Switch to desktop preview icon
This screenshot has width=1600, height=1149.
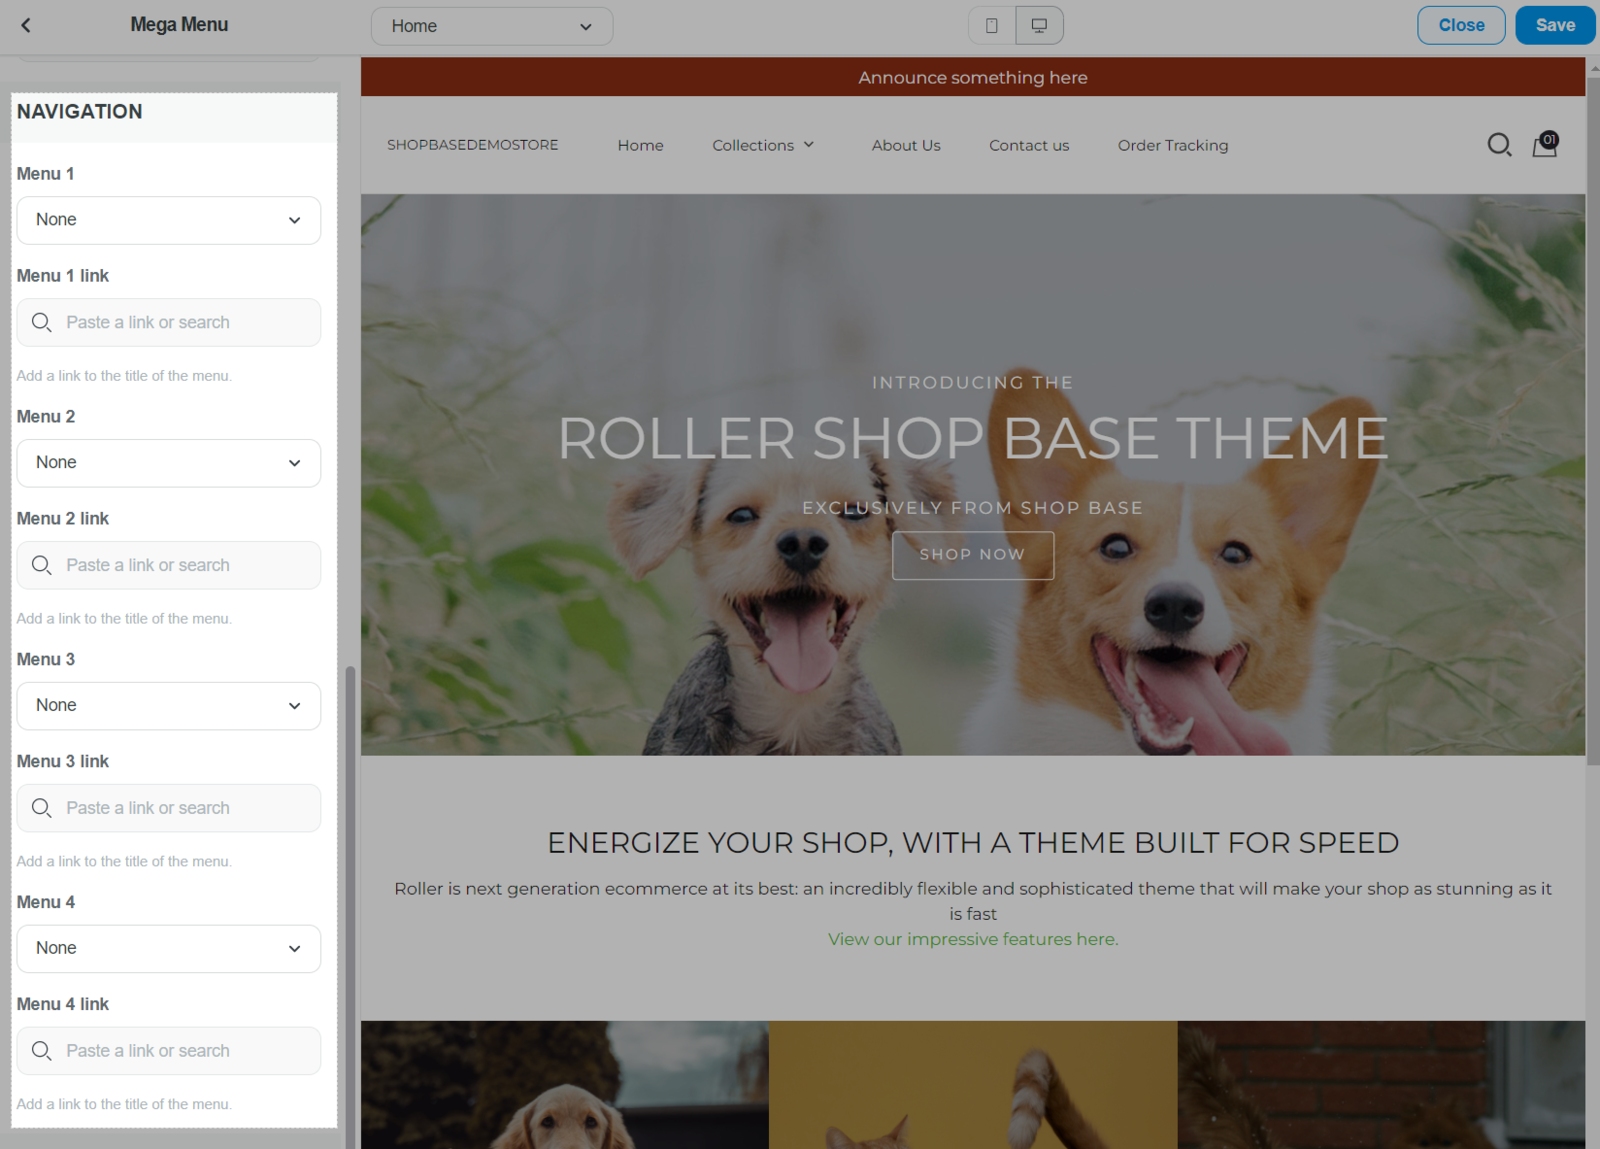click(1039, 26)
